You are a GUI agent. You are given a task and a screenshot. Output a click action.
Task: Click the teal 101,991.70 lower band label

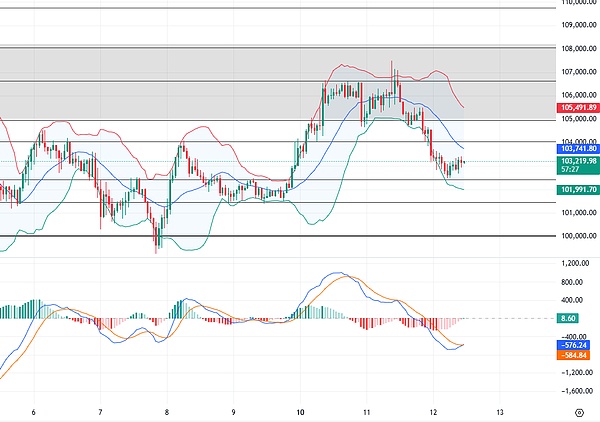(577, 189)
